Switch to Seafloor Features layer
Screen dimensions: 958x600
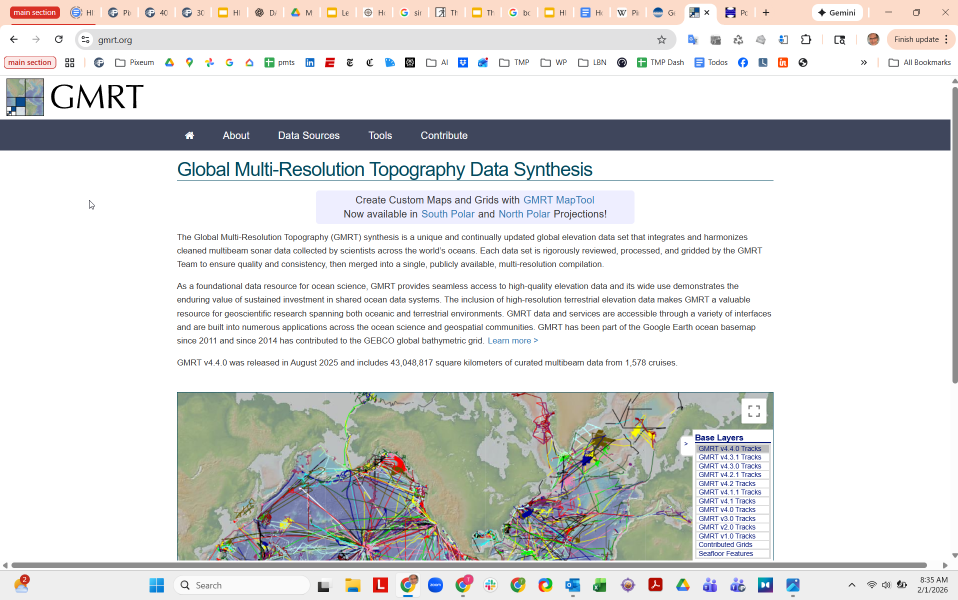tap(726, 553)
